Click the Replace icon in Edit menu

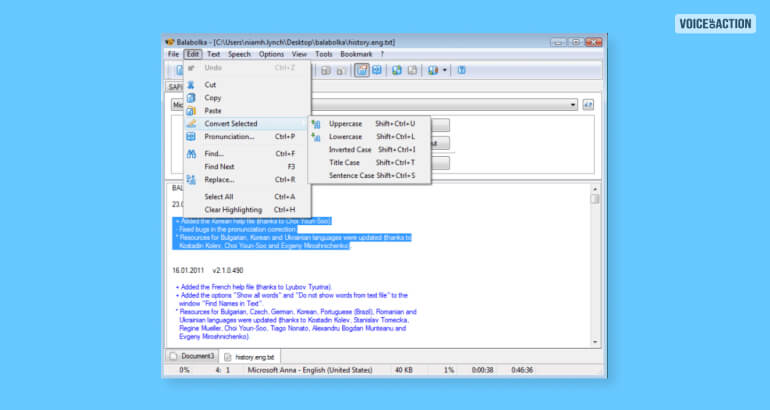191,180
